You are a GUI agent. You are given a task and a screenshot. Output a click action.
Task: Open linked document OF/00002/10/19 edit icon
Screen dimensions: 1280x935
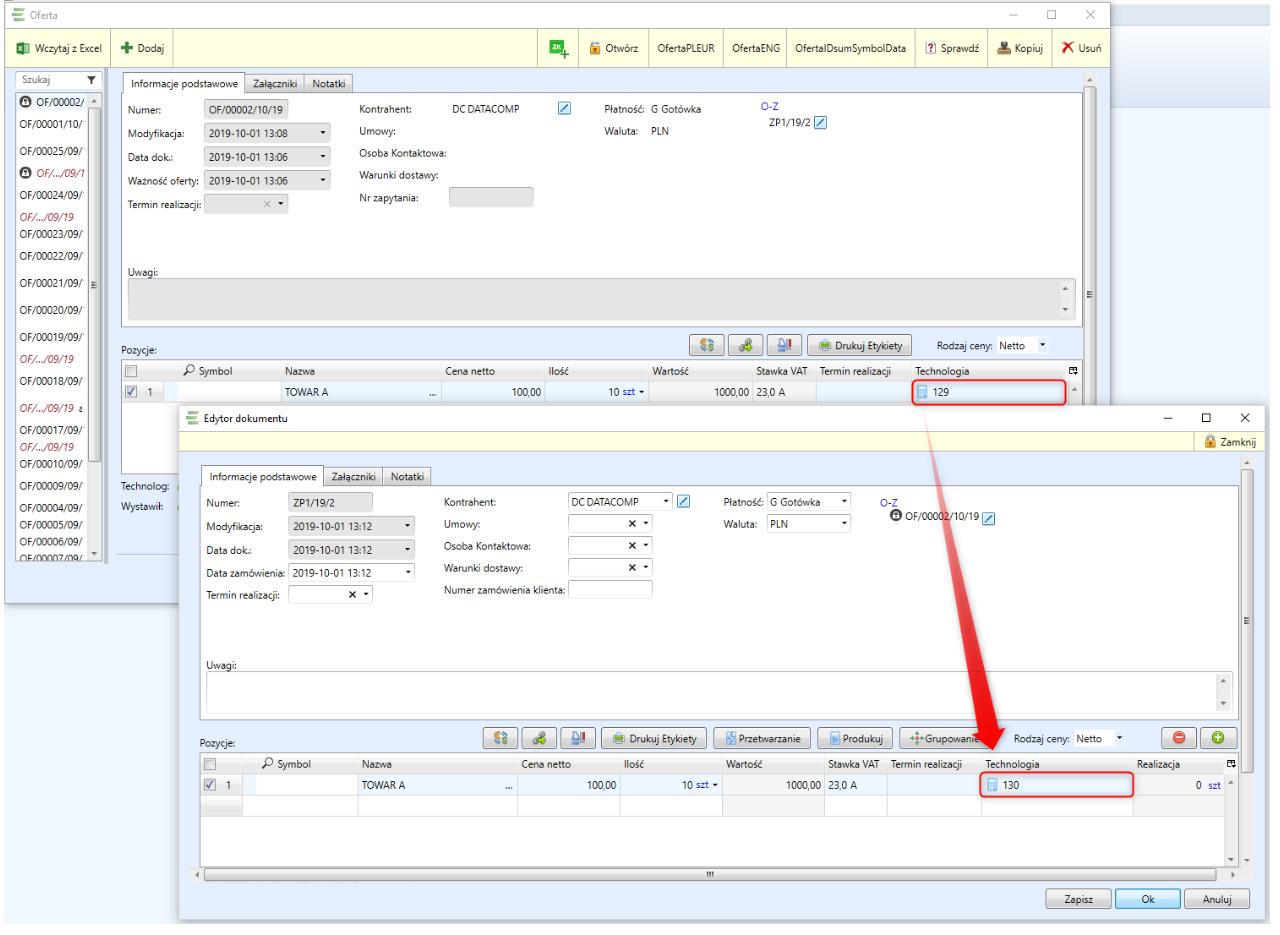pyautogui.click(x=989, y=518)
